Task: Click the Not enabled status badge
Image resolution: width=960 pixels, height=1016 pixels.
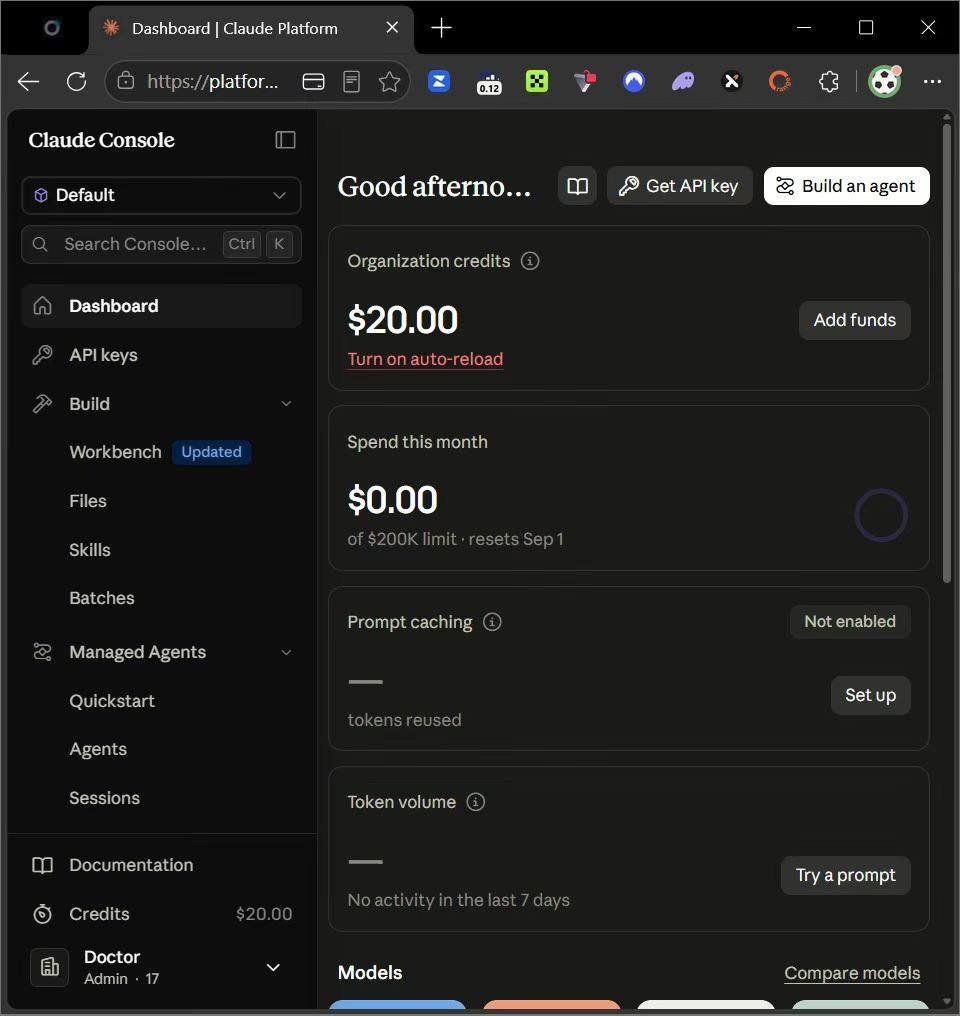Action: pos(850,621)
